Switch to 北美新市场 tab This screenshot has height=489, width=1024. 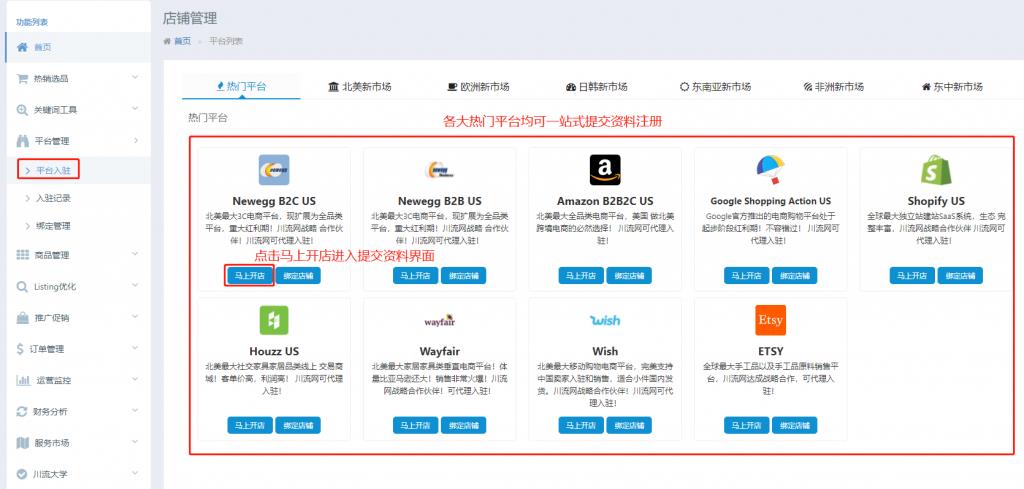(x=359, y=86)
